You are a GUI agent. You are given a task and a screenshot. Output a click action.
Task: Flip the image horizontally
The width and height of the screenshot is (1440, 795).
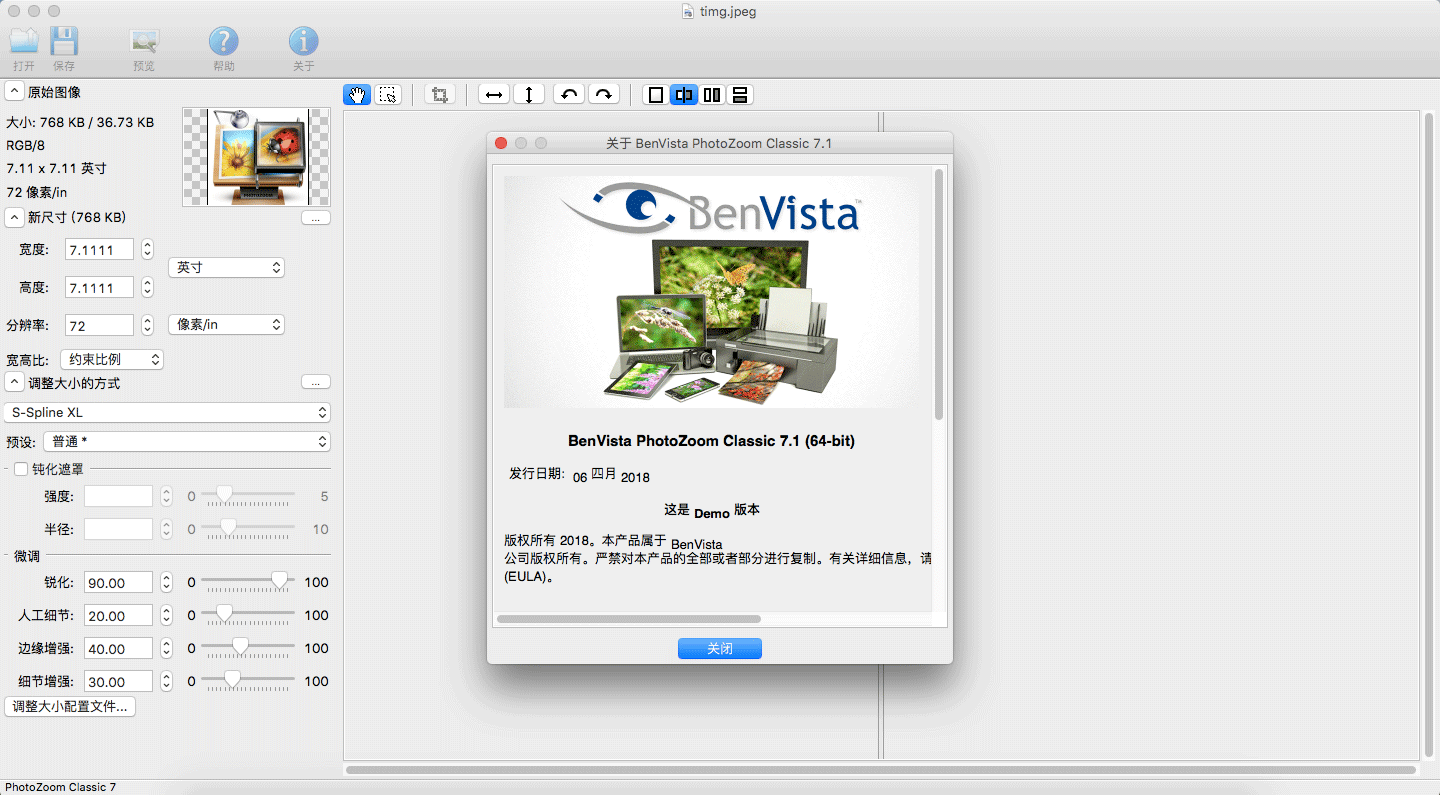[x=493, y=95]
